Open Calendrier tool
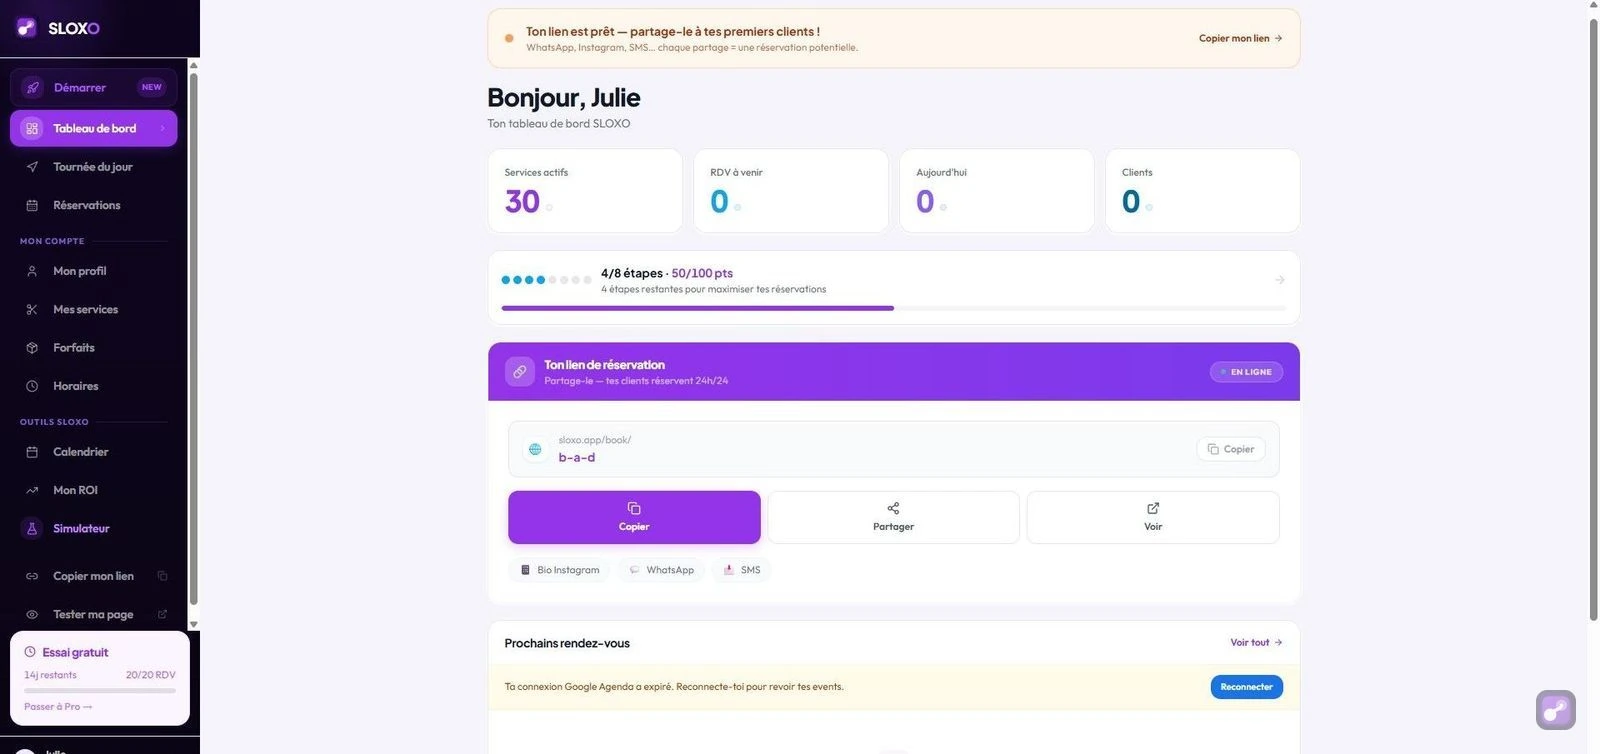Screen dimensions: 1600x754 coord(94,452)
